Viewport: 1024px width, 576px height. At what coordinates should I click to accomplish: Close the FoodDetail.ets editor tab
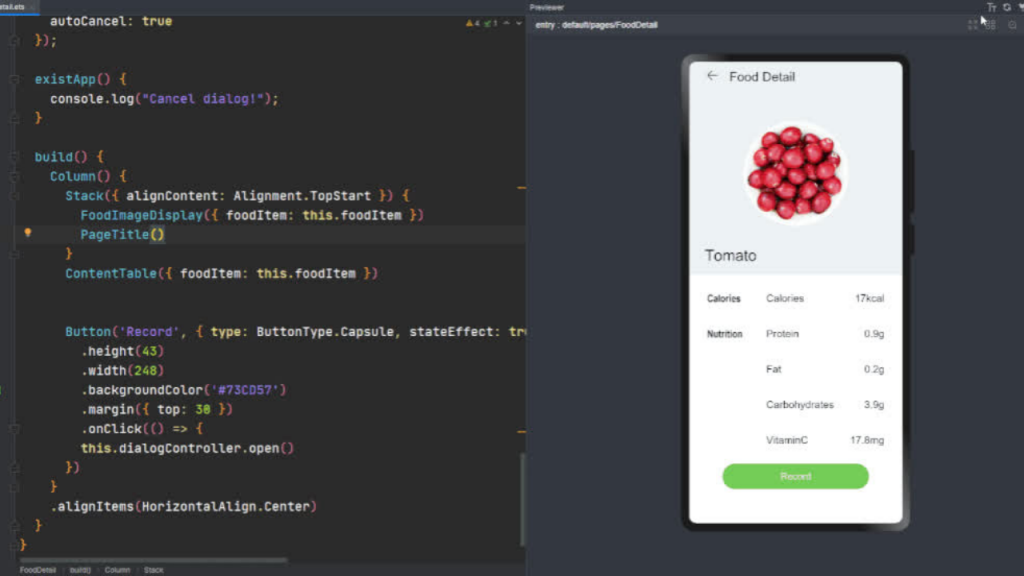click(32, 7)
